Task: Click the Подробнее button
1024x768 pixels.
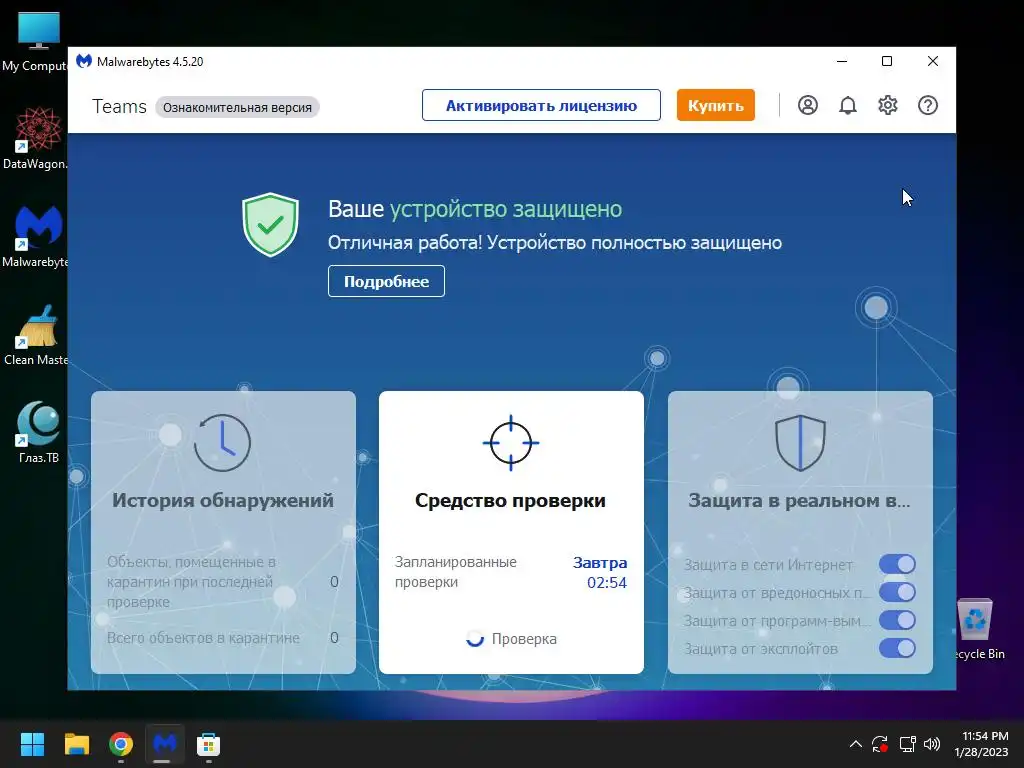Action: click(x=386, y=281)
